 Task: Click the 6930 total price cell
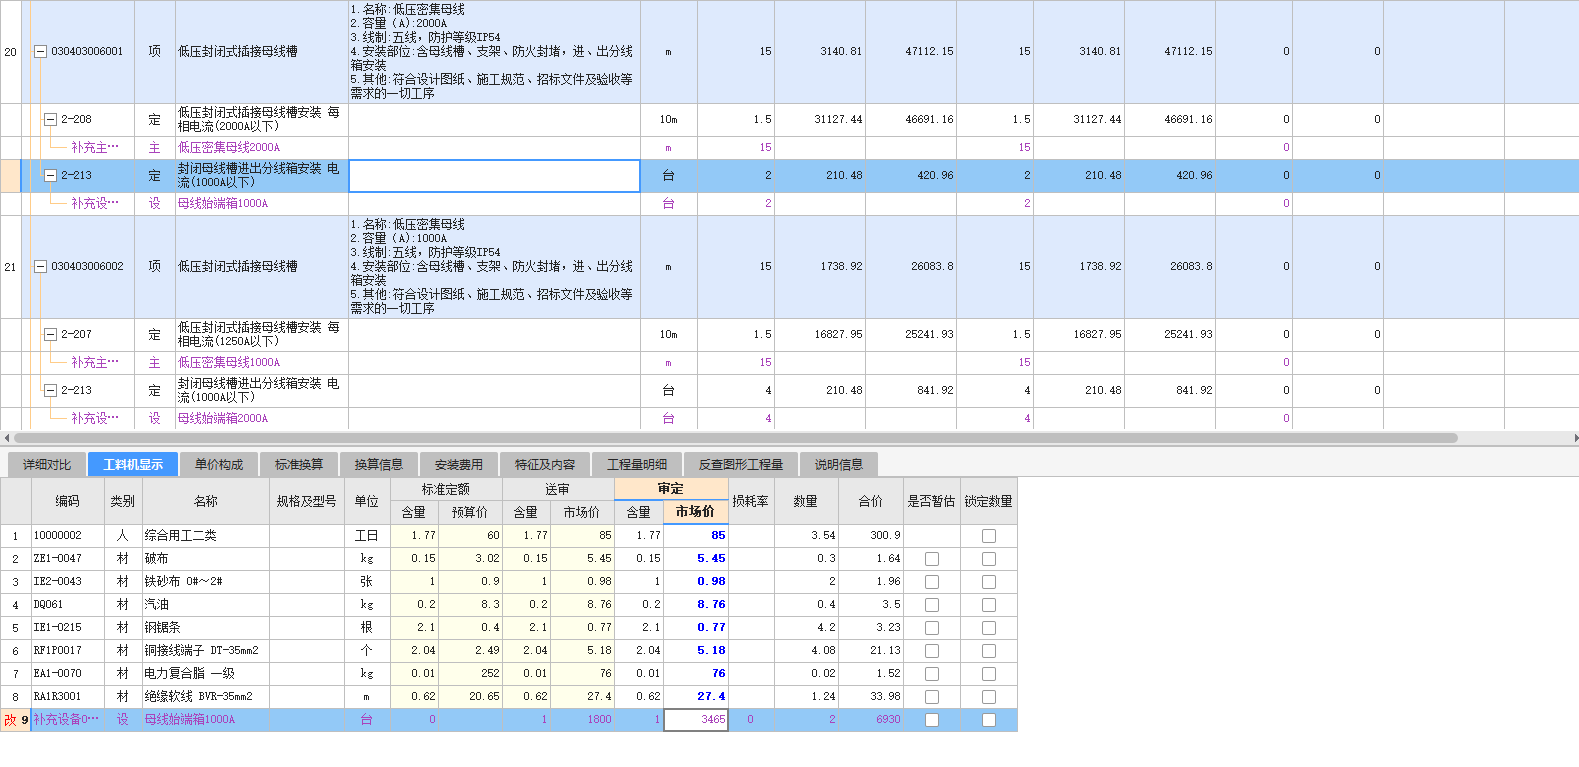point(871,720)
